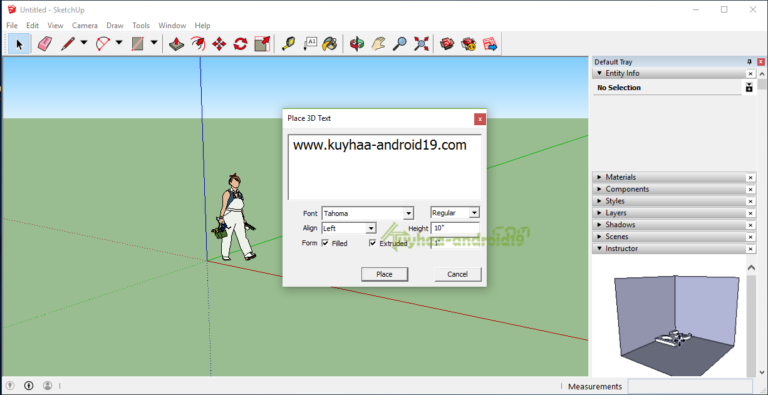Open the Tools menu

point(141,25)
